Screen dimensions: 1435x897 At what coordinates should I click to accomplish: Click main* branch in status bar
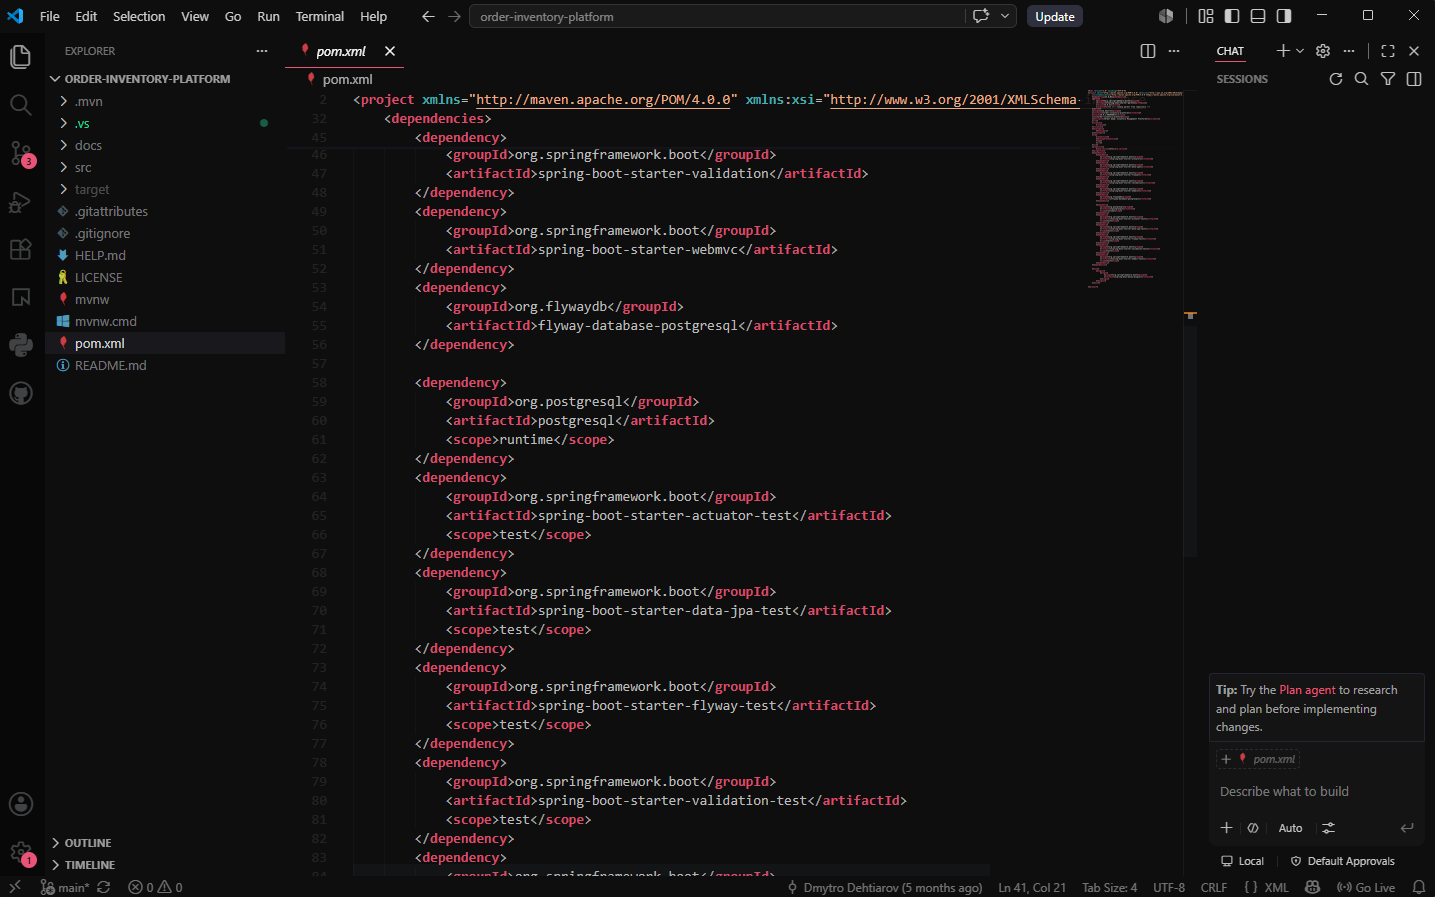65,887
